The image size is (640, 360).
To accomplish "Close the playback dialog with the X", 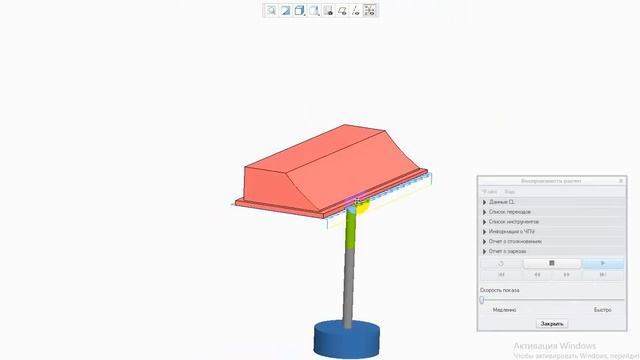I will [621, 181].
